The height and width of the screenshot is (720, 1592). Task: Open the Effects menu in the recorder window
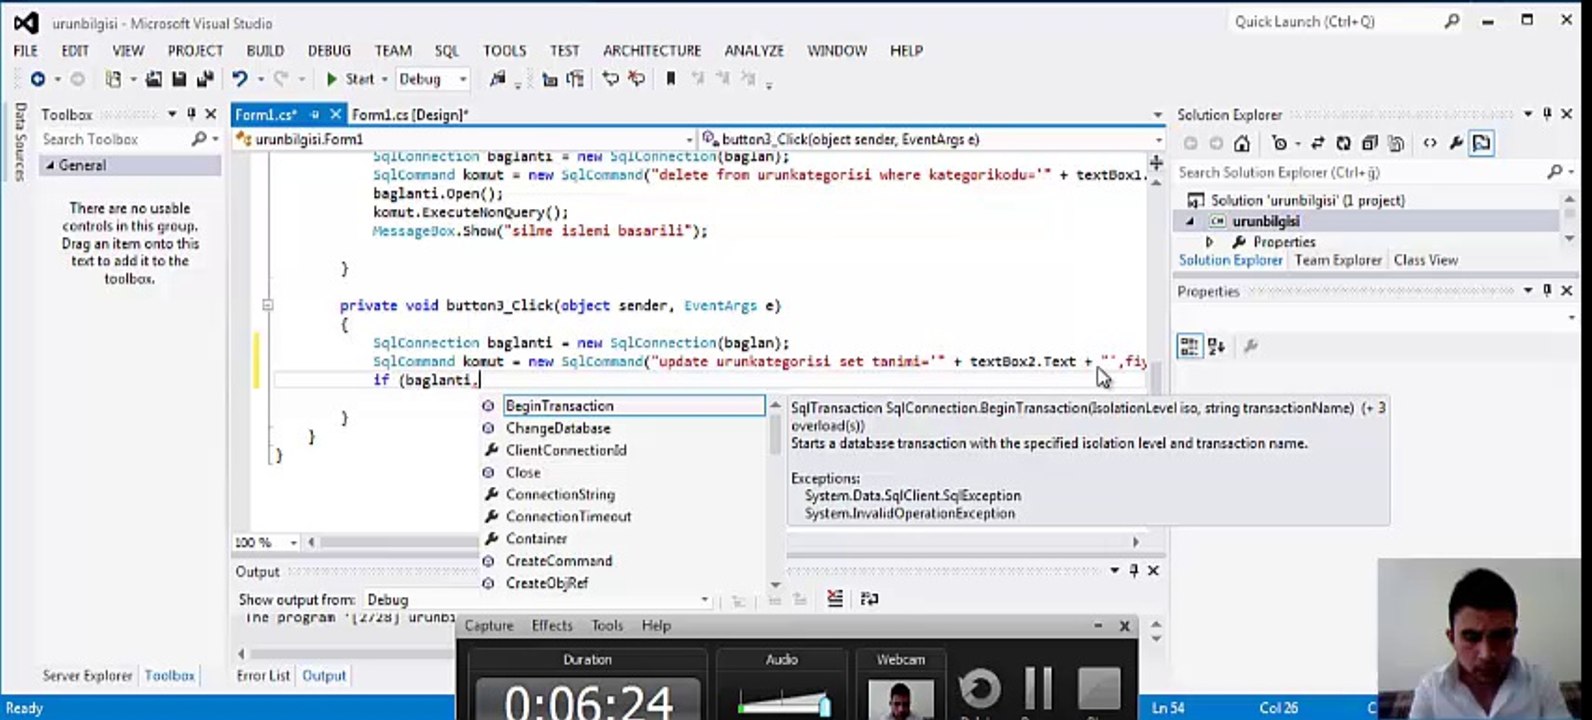552,625
